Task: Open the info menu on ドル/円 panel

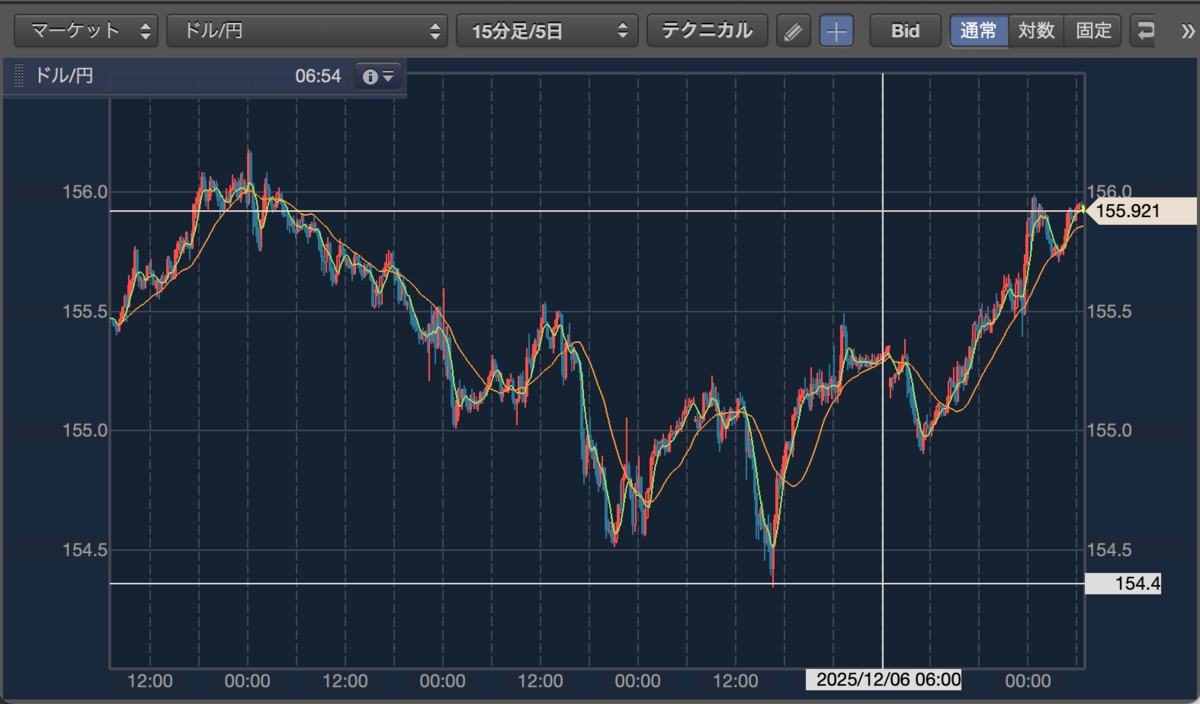Action: (379, 76)
